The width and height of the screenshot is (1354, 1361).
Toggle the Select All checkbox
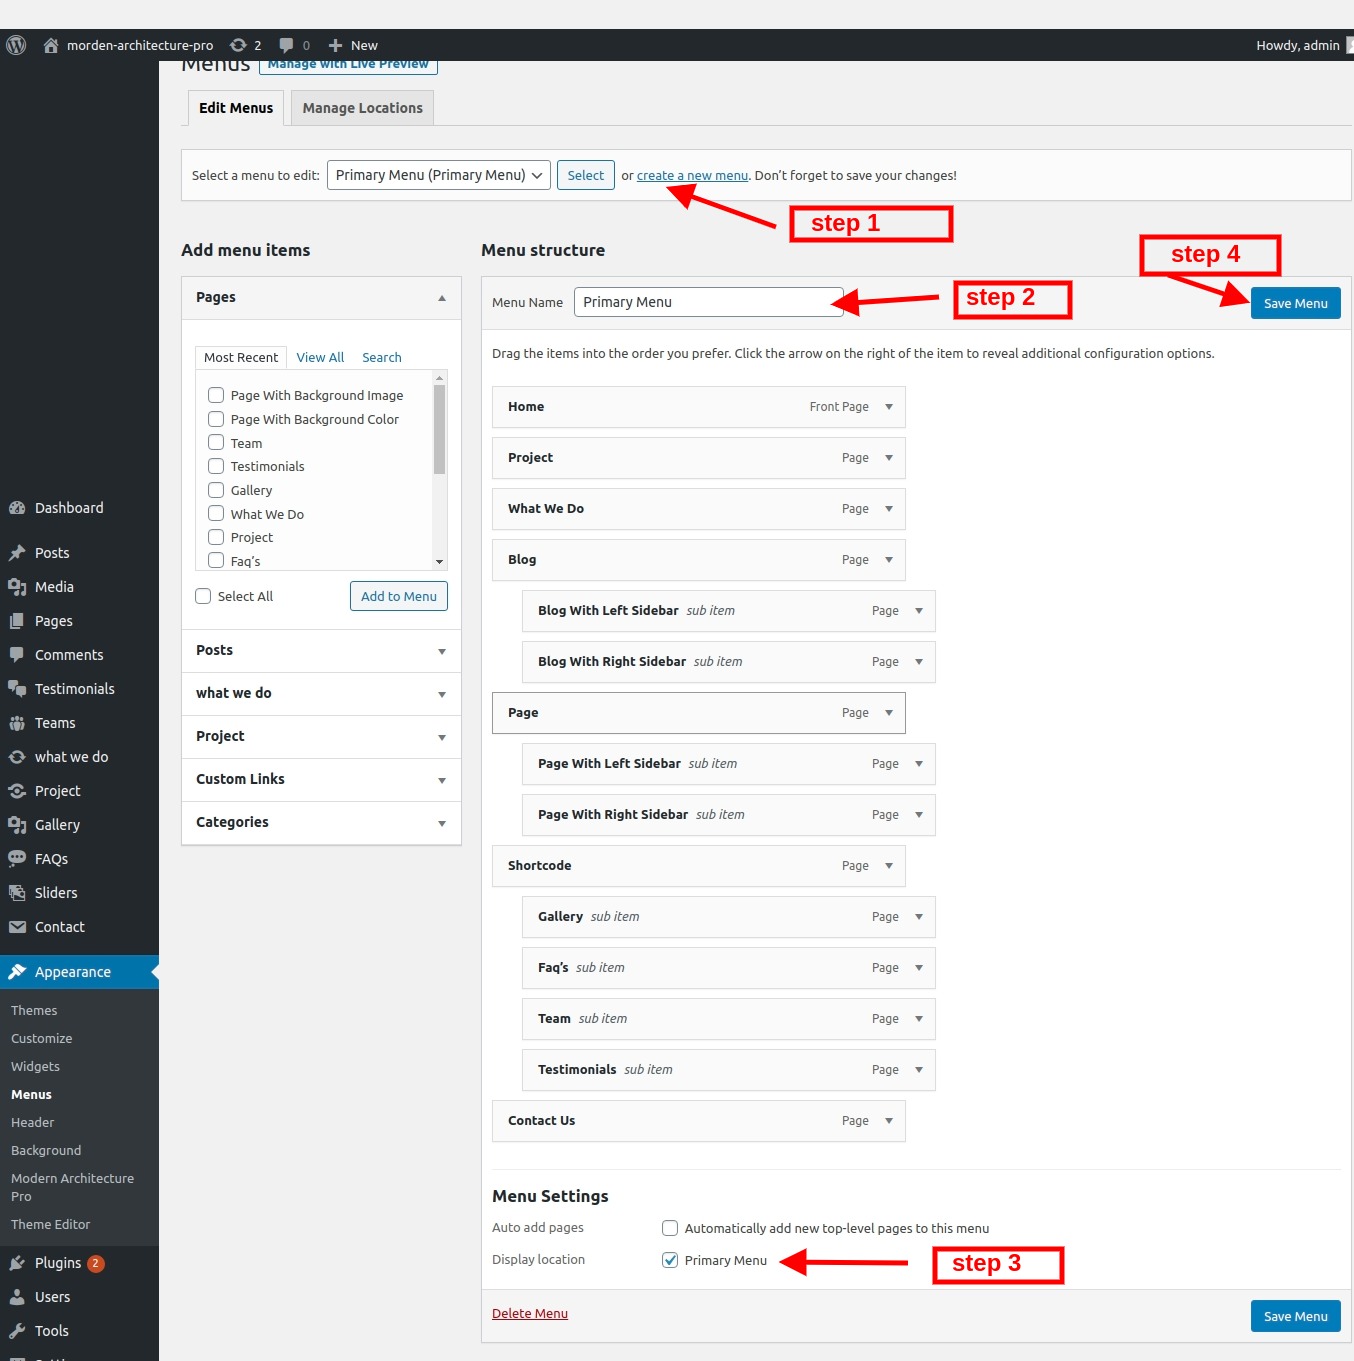point(203,596)
